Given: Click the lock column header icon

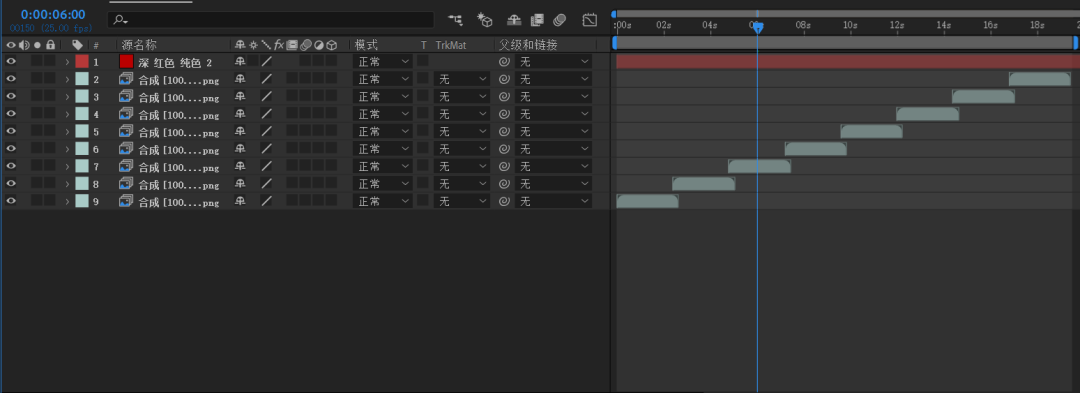Looking at the screenshot, I should [50, 45].
